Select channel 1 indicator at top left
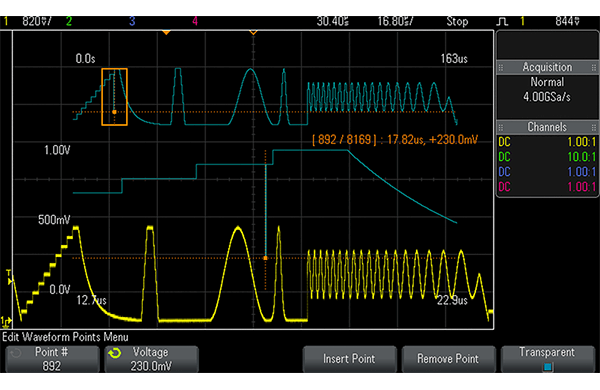This screenshot has height=390, width=600. [x=5, y=21]
